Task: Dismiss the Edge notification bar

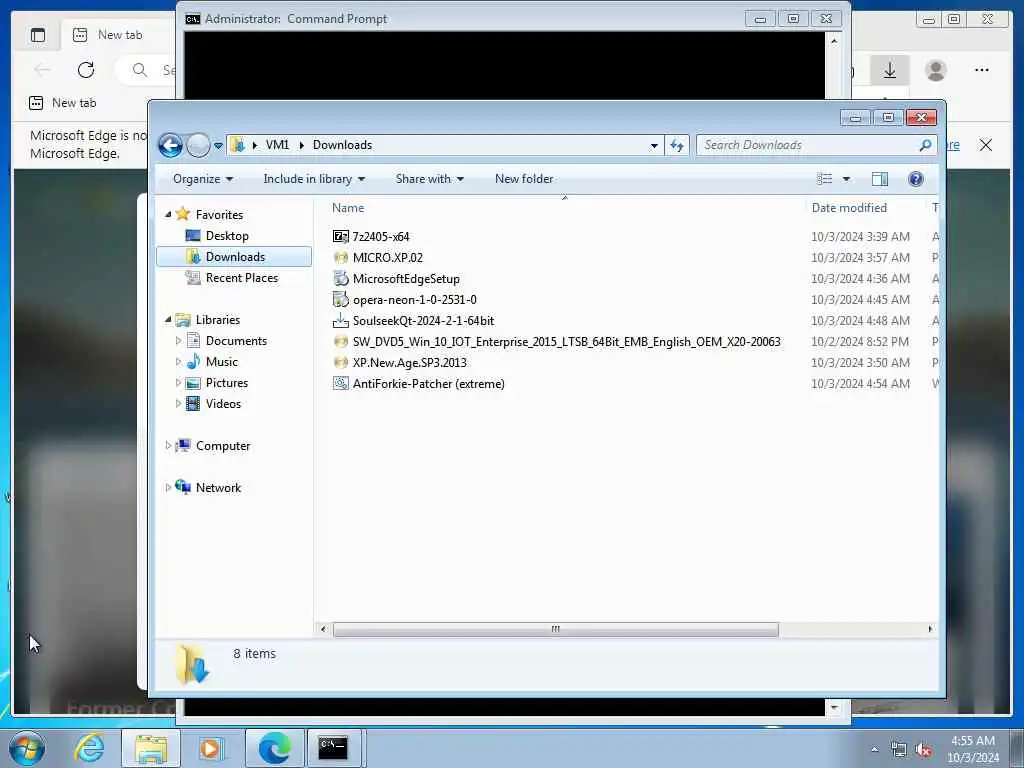Action: [x=985, y=145]
